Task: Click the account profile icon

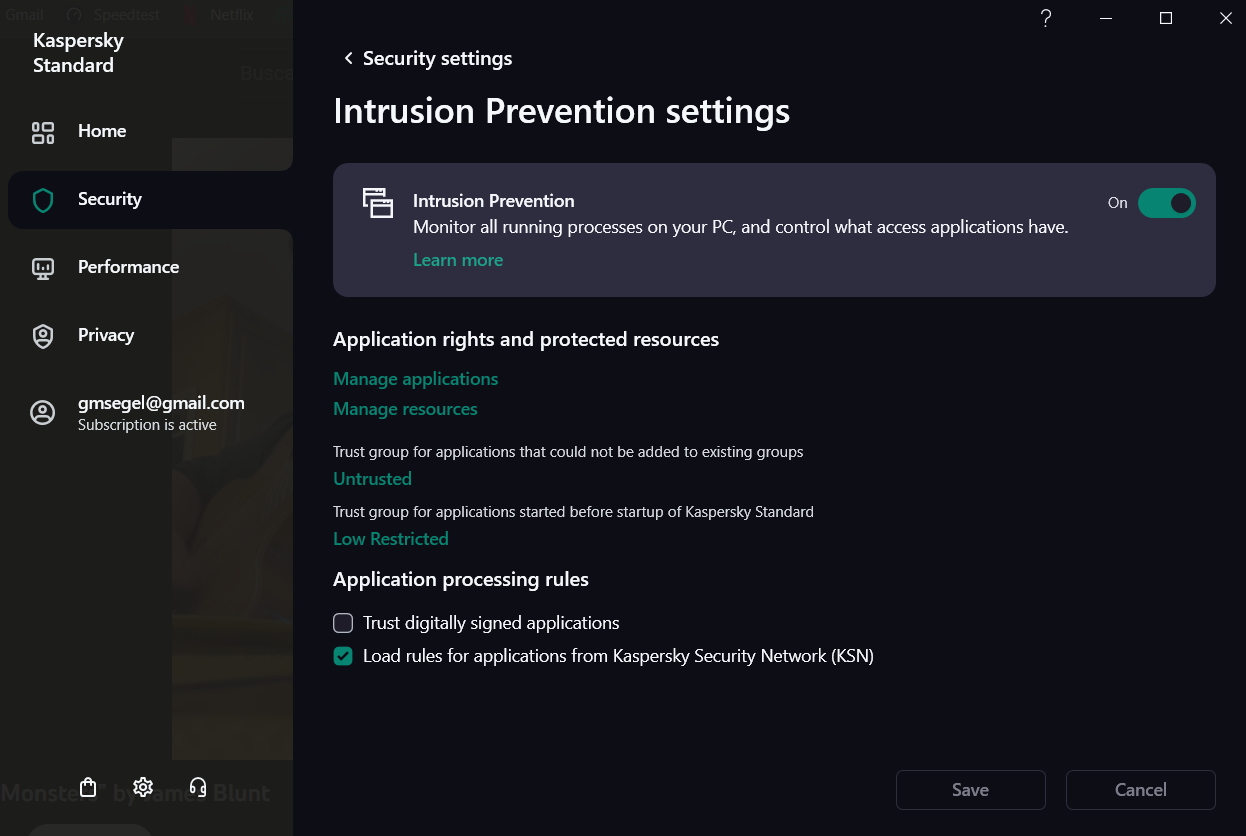Action: coord(43,413)
